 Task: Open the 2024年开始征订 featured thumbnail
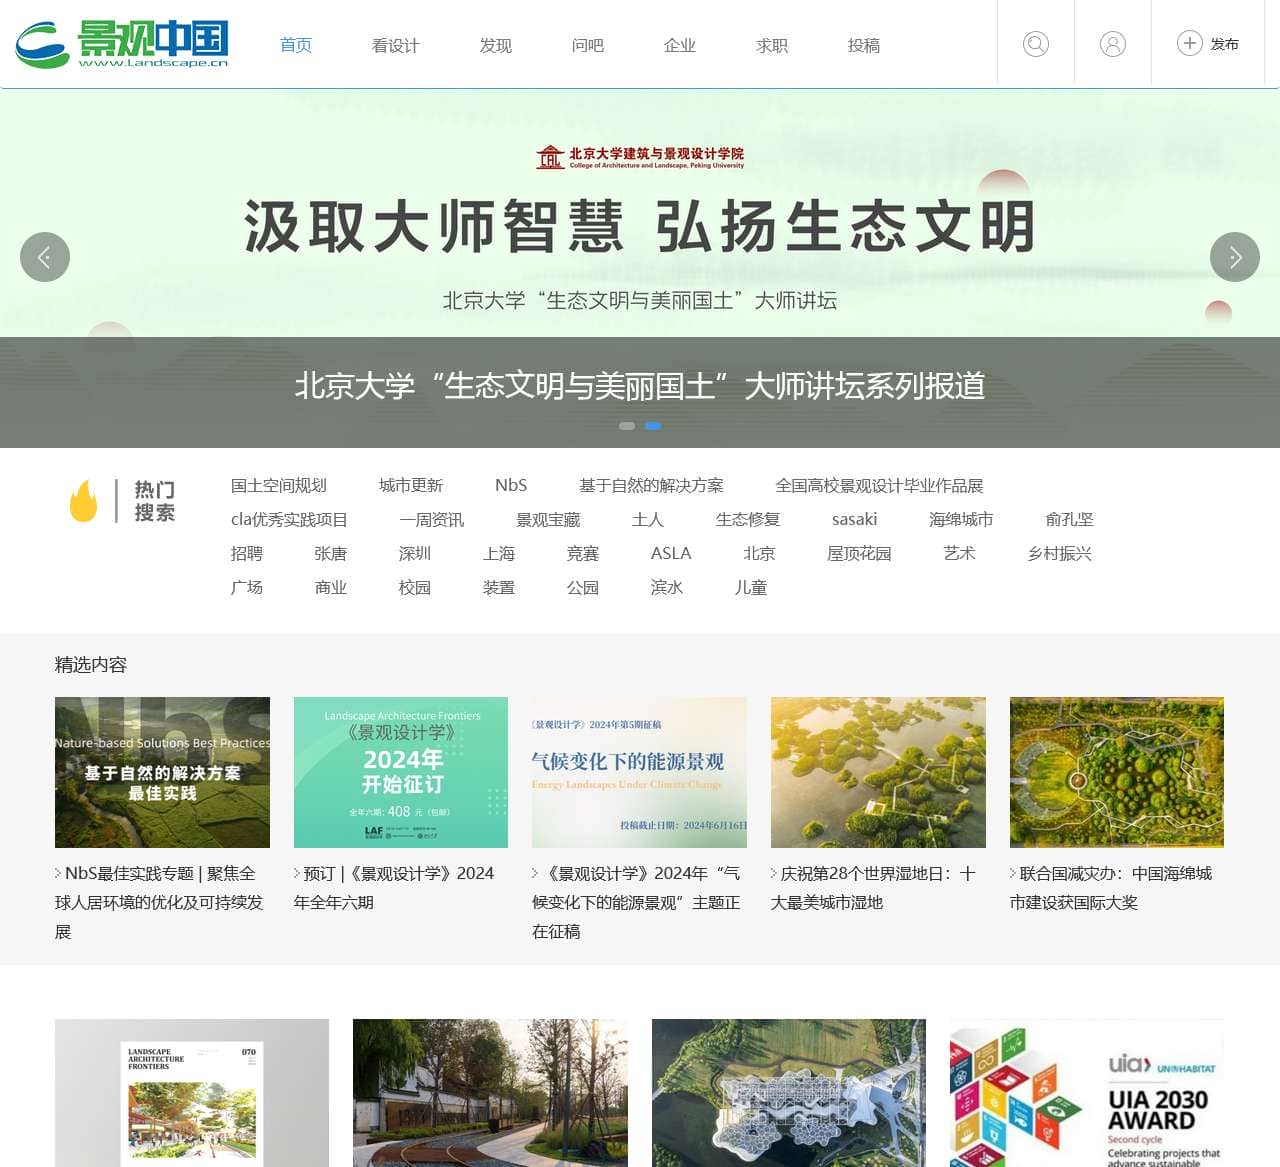click(x=401, y=772)
